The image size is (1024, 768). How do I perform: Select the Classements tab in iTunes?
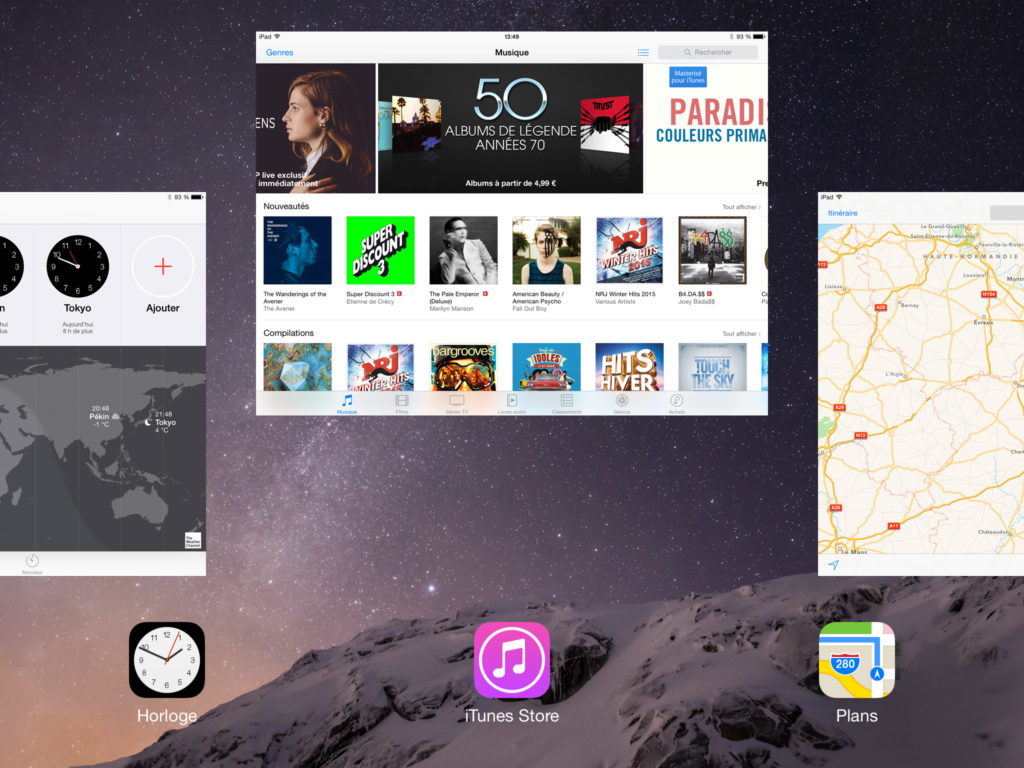pyautogui.click(x=566, y=404)
